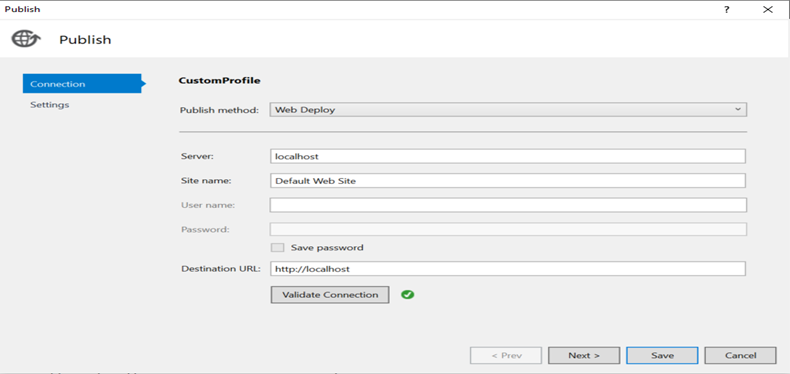790x374 pixels.
Task: Select the Connection tab in sidebar
Action: 83,84
